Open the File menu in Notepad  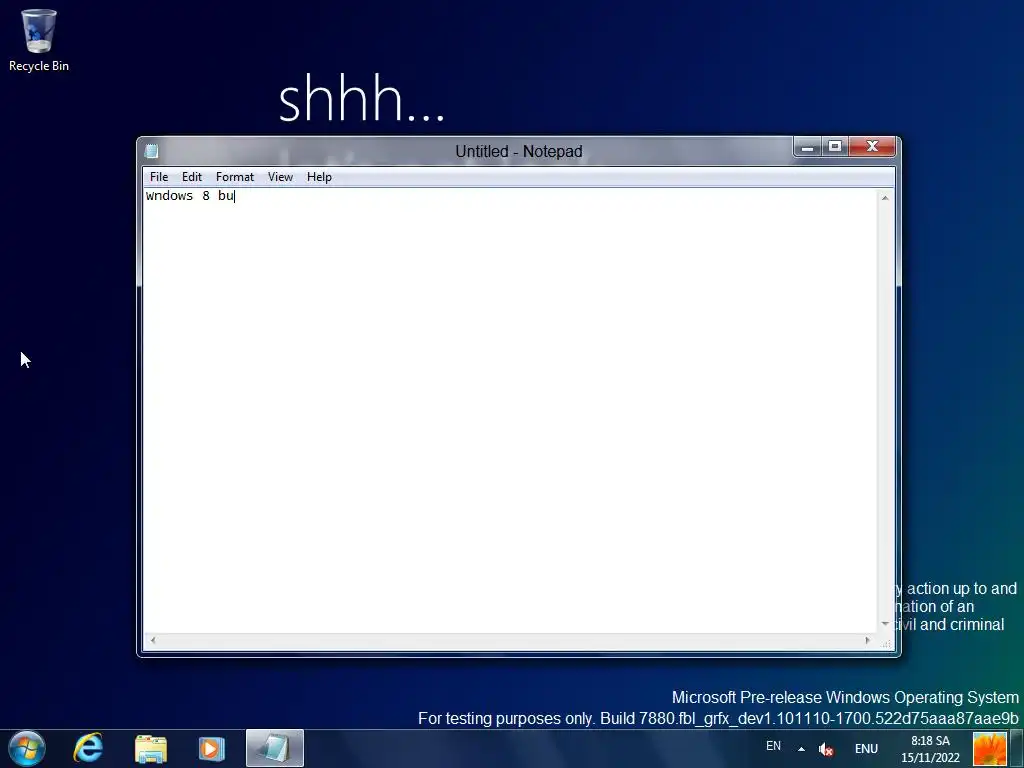159,177
